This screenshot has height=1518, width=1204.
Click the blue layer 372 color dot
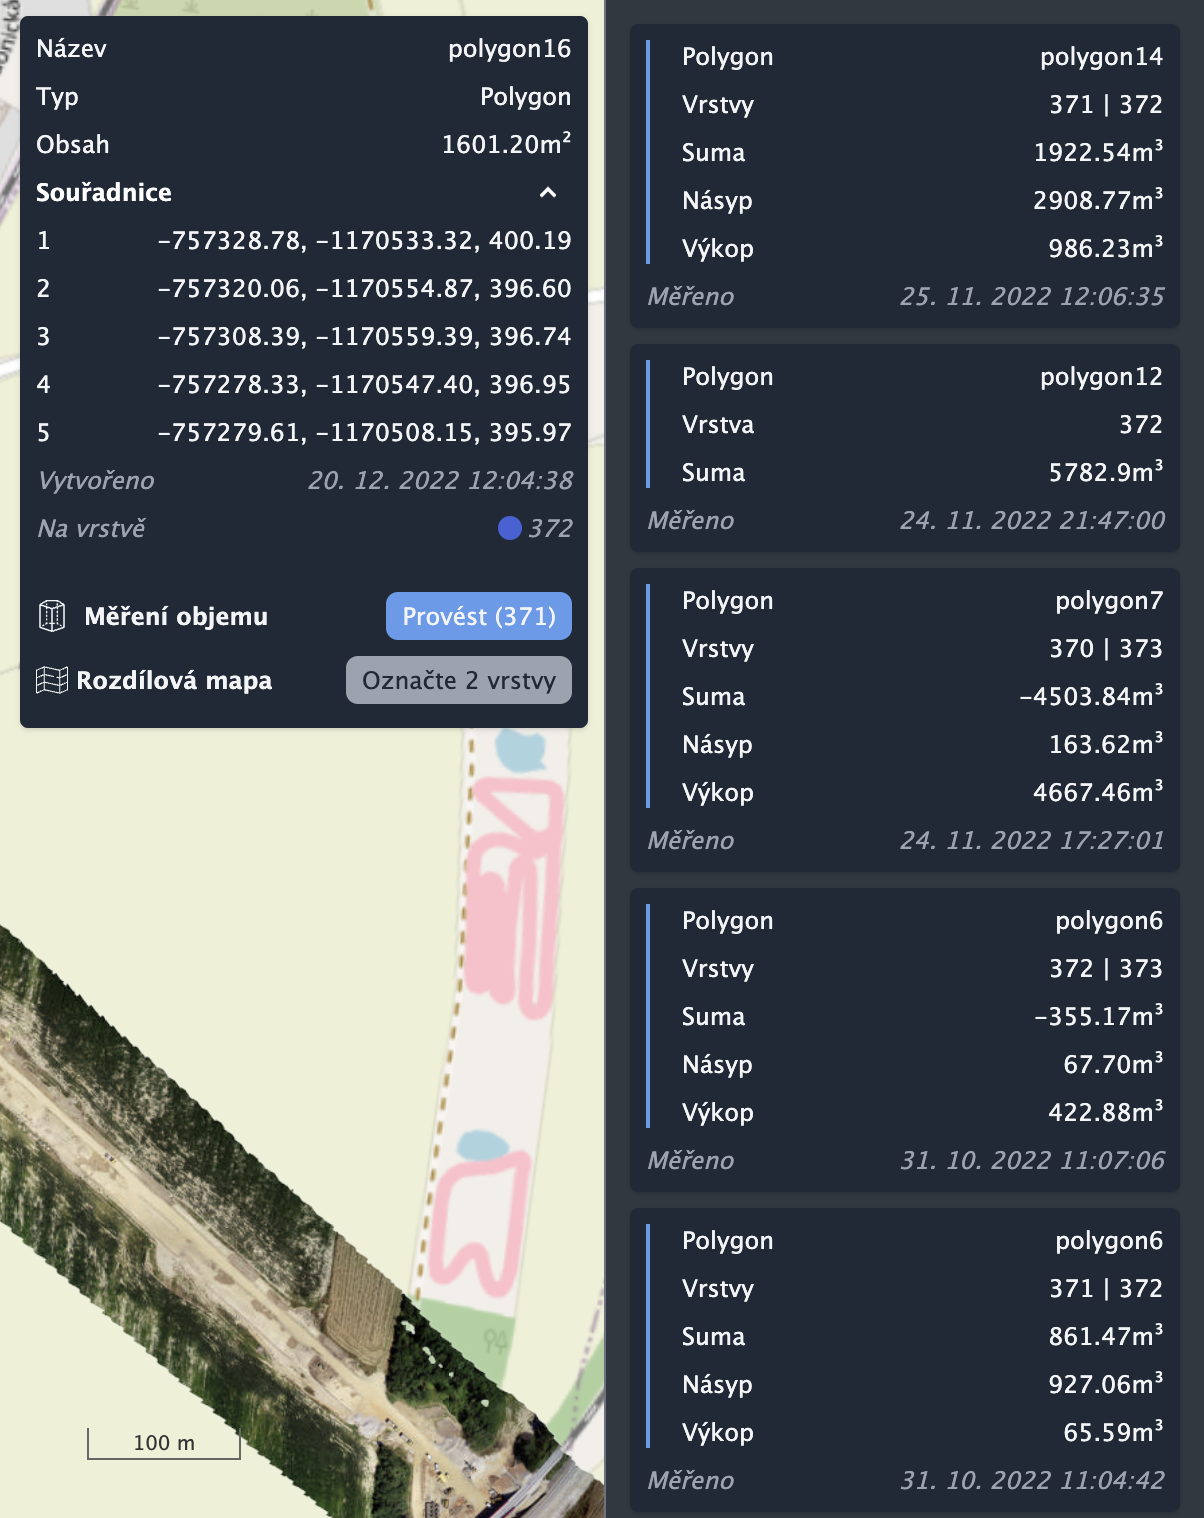tap(509, 528)
